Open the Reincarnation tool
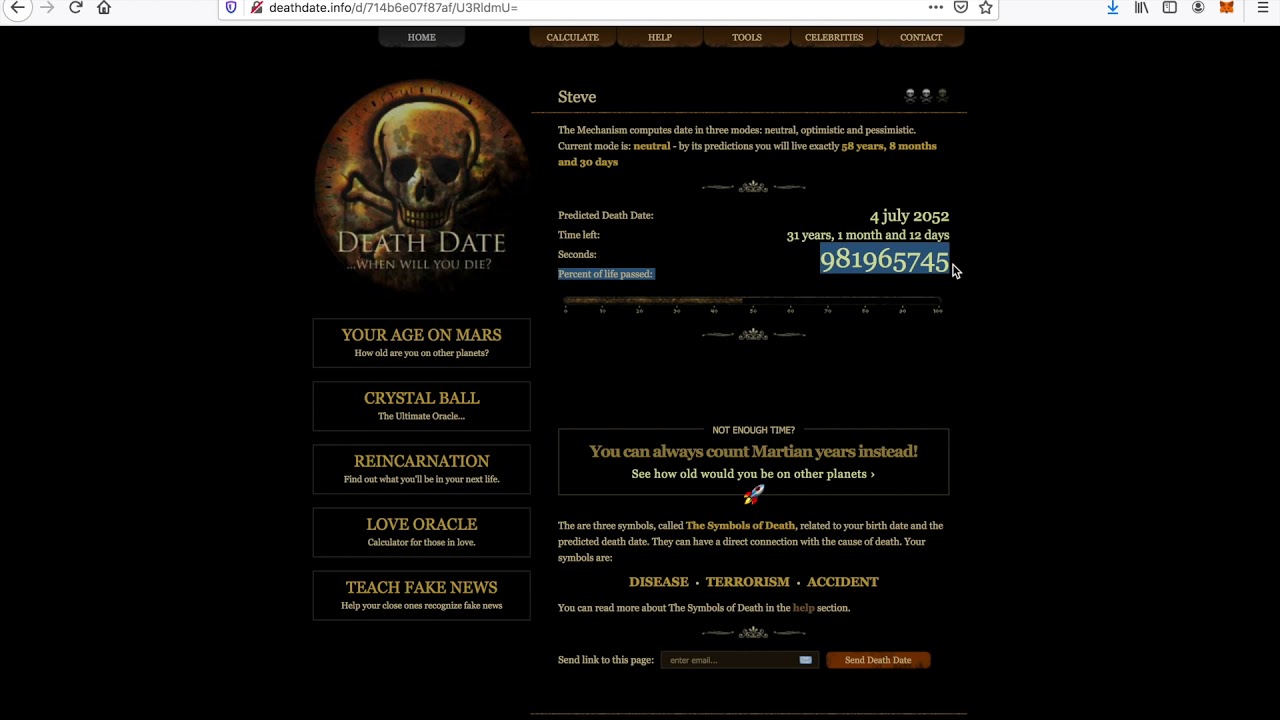The width and height of the screenshot is (1280, 720). 421,468
